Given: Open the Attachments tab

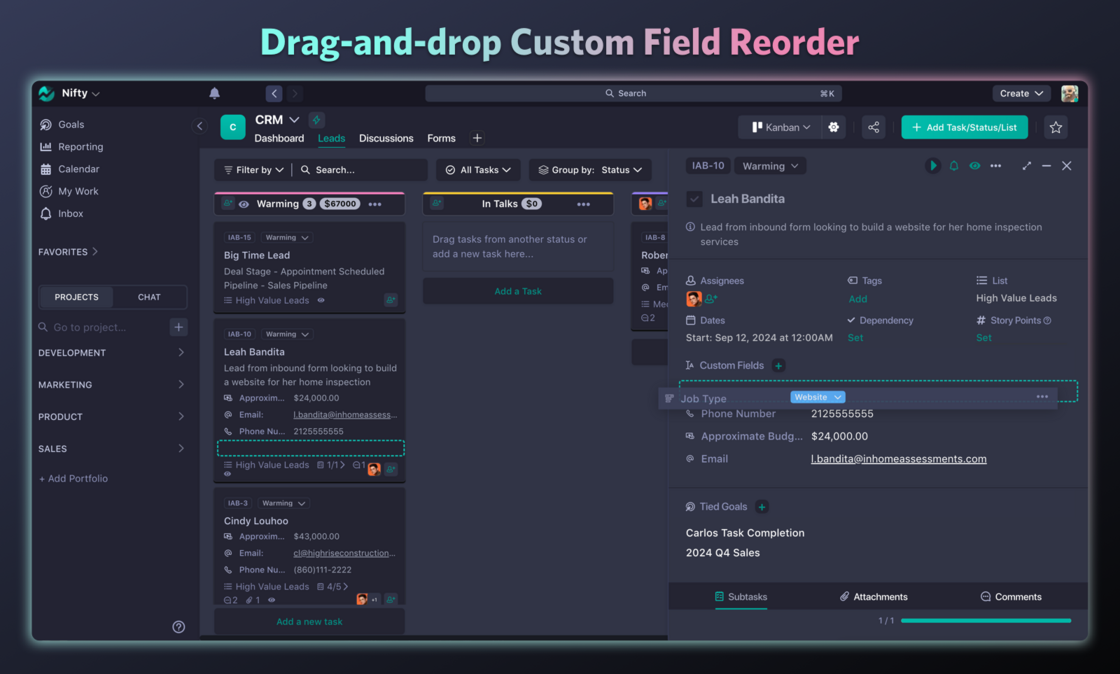Looking at the screenshot, I should point(873,597).
